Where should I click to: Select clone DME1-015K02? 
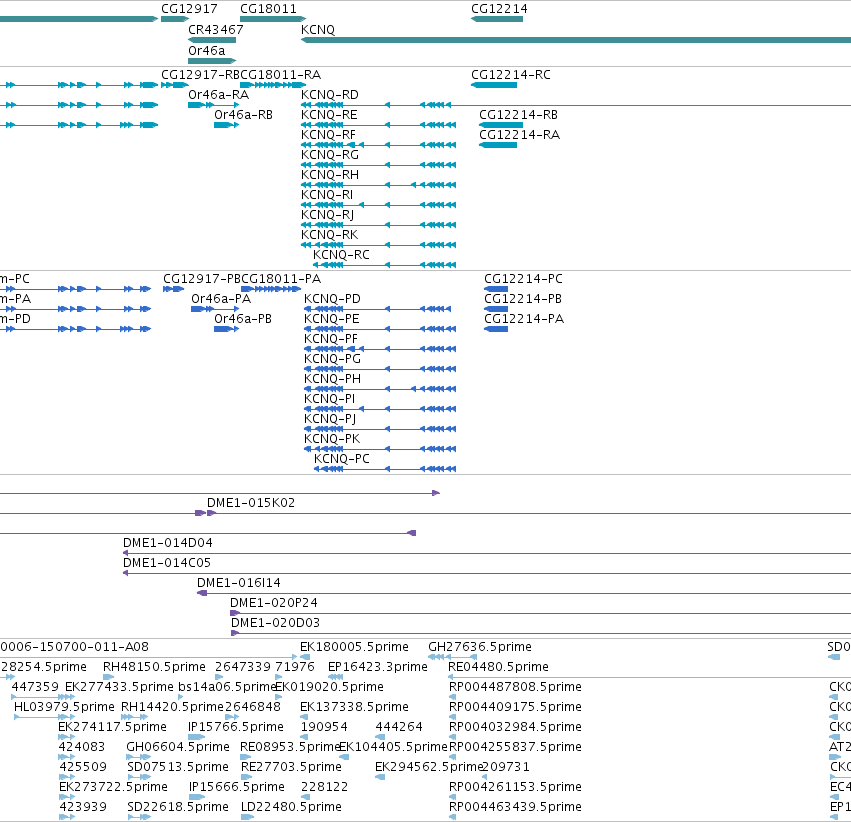(529, 513)
